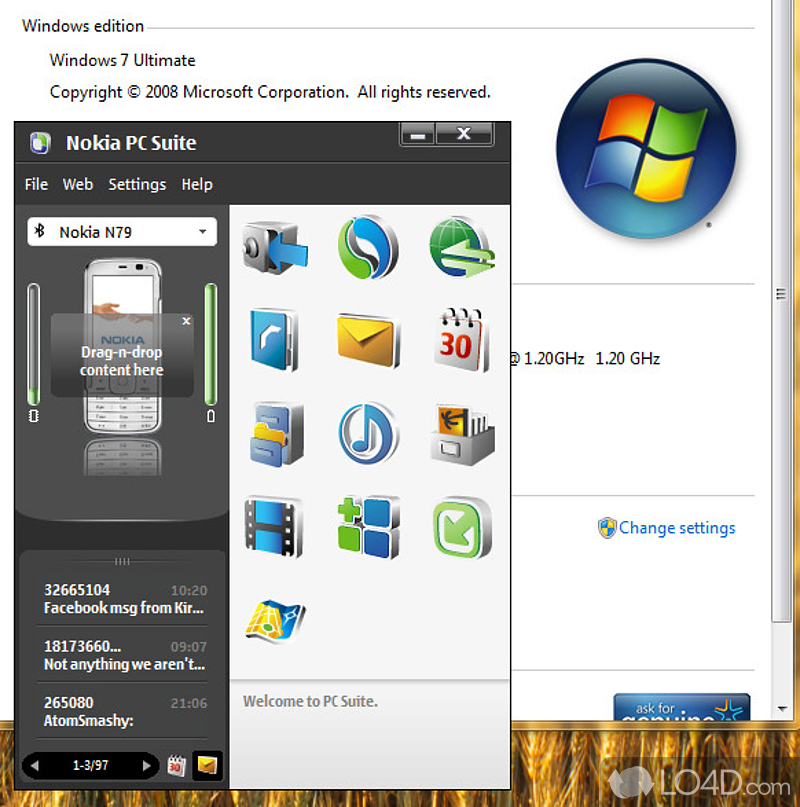Screen dimensions: 800x807
Task: Launch the Music transfer note icon
Action: coord(368,434)
